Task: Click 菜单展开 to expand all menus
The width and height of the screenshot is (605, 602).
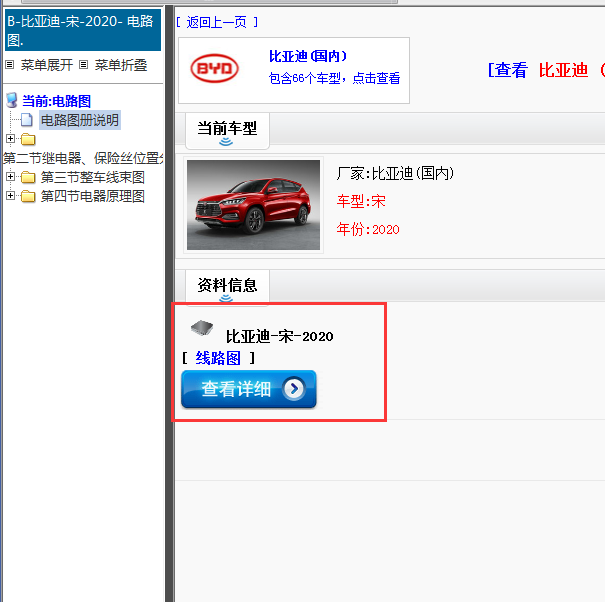Action: pos(47,65)
